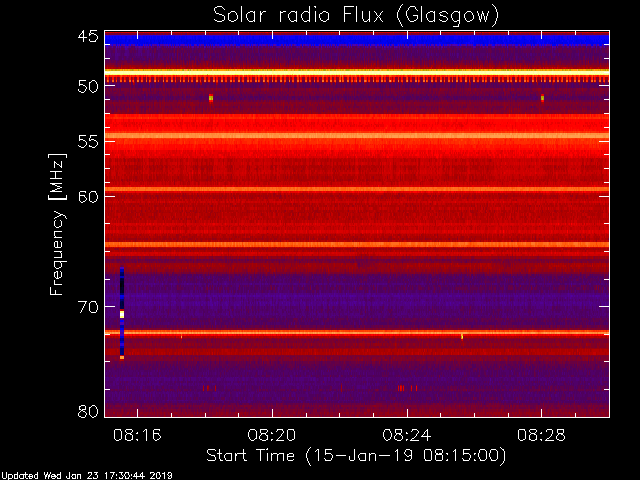Click the 80 frequency tick label
640x480 pixels.
pyautogui.click(x=88, y=411)
